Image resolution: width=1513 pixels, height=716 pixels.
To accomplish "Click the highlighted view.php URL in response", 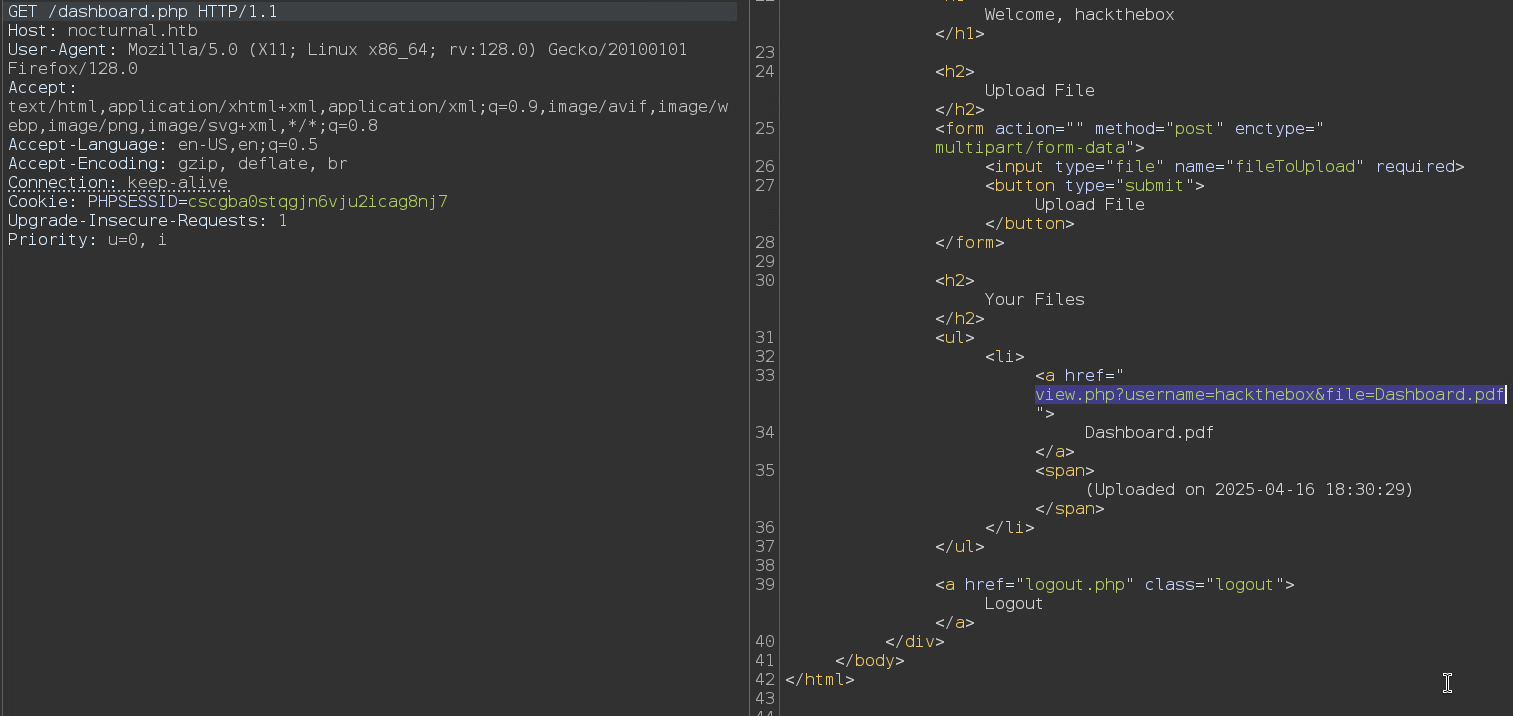I will 1269,395.
